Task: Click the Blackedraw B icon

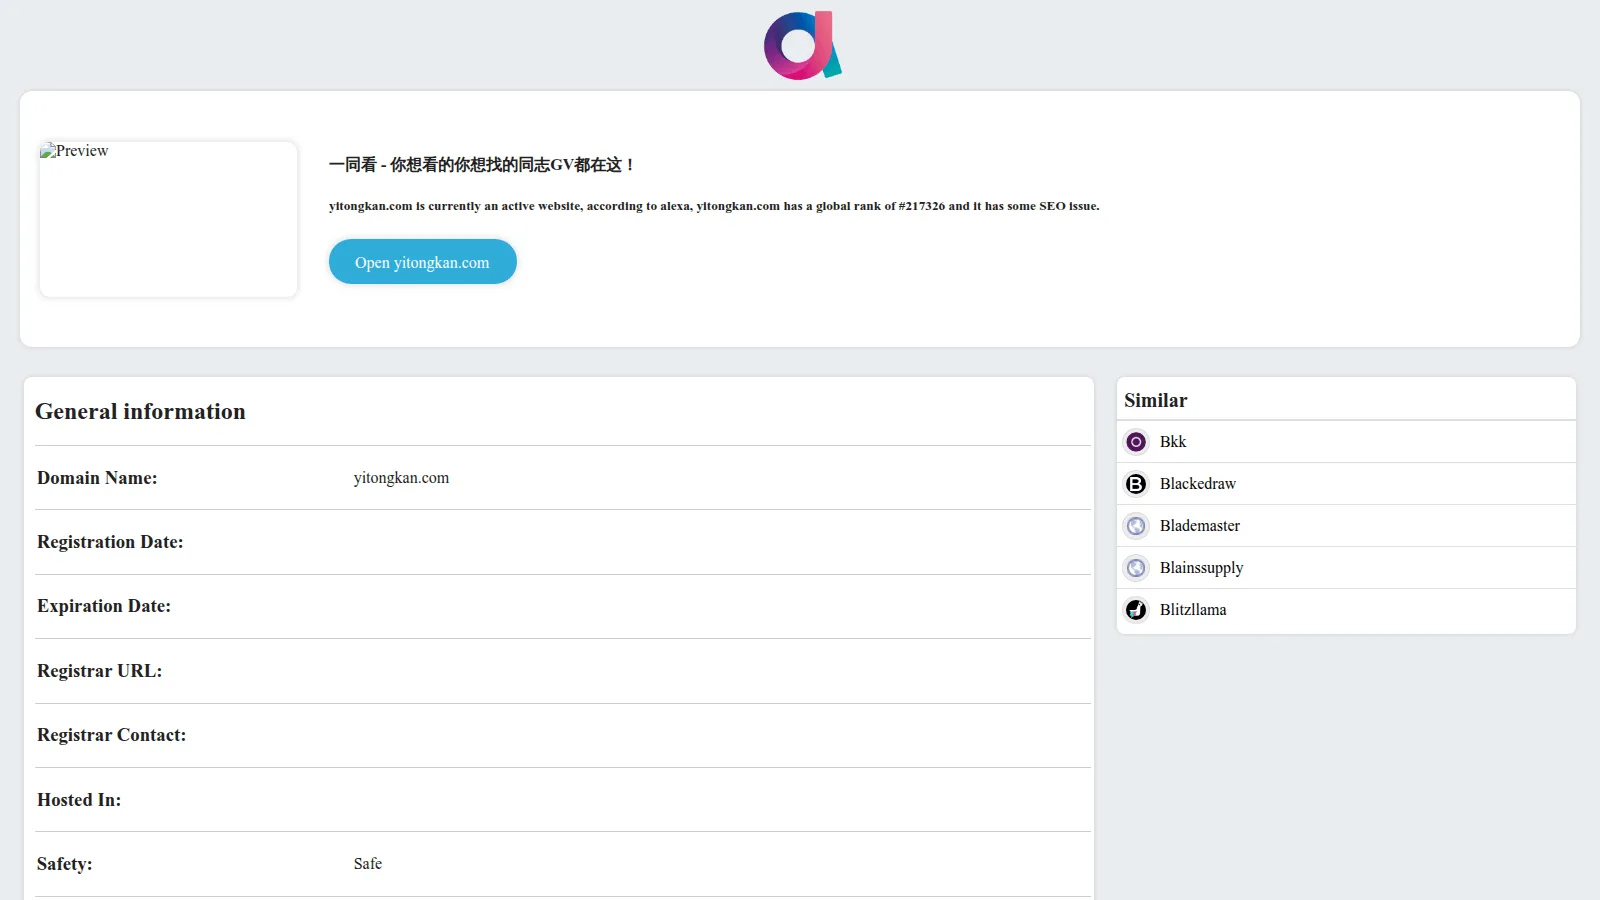Action: pyautogui.click(x=1136, y=484)
